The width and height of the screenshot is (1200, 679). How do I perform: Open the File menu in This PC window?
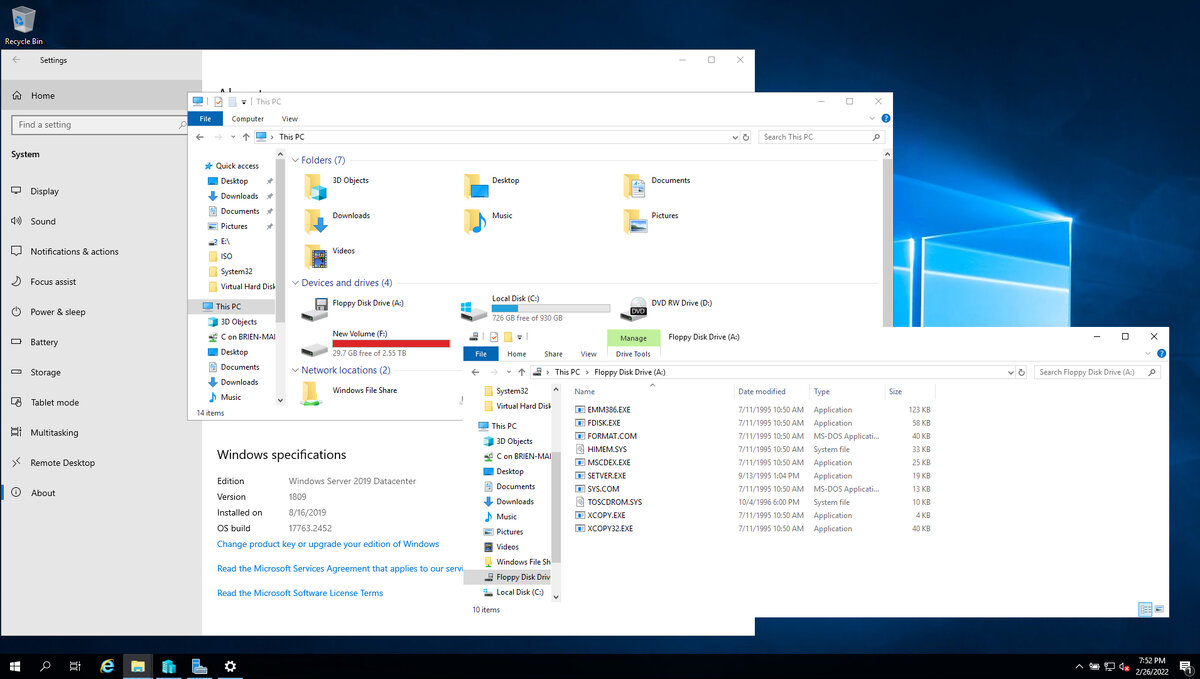click(205, 119)
